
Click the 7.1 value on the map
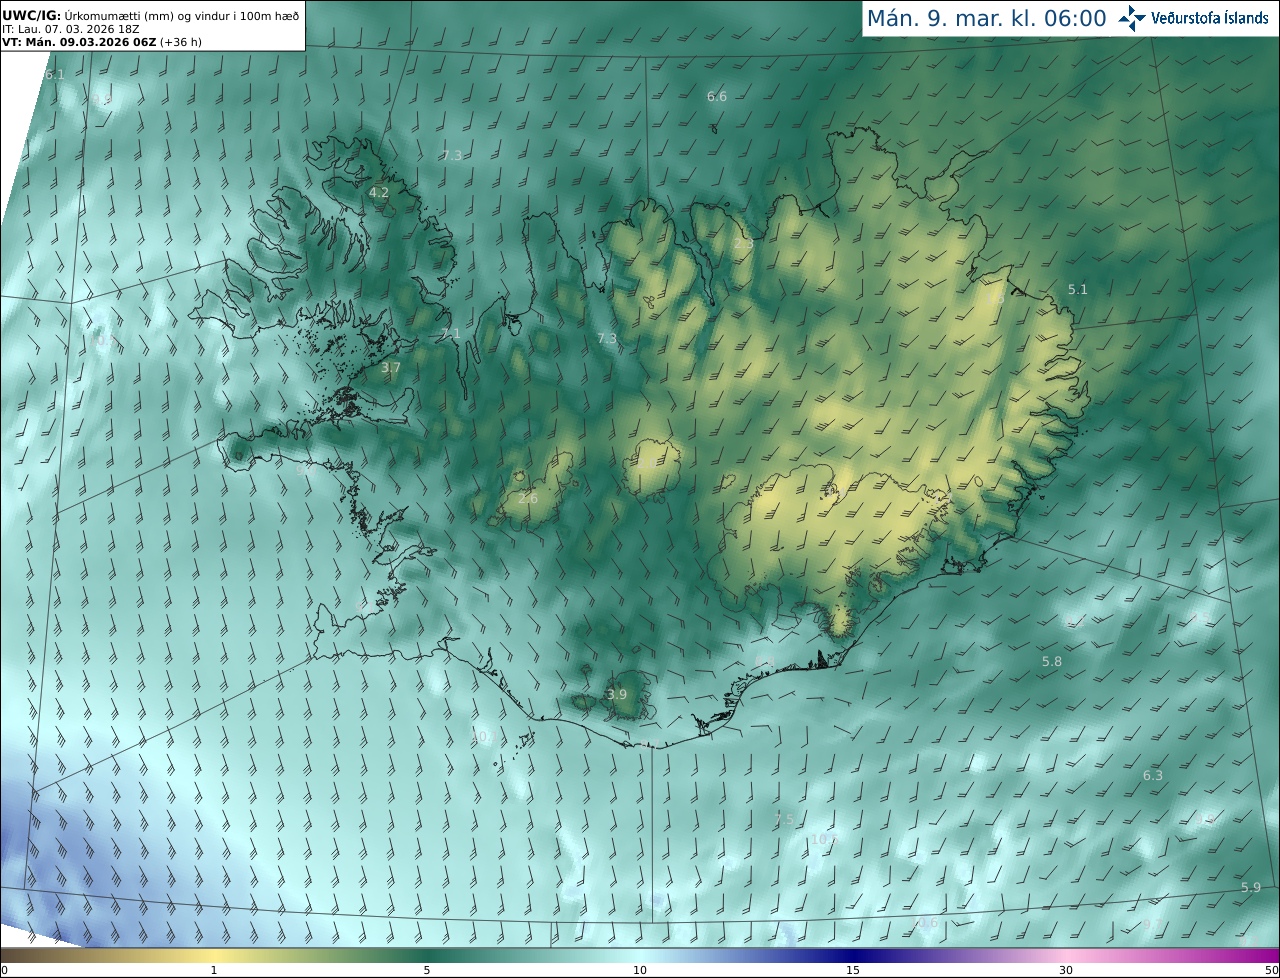pyautogui.click(x=451, y=333)
